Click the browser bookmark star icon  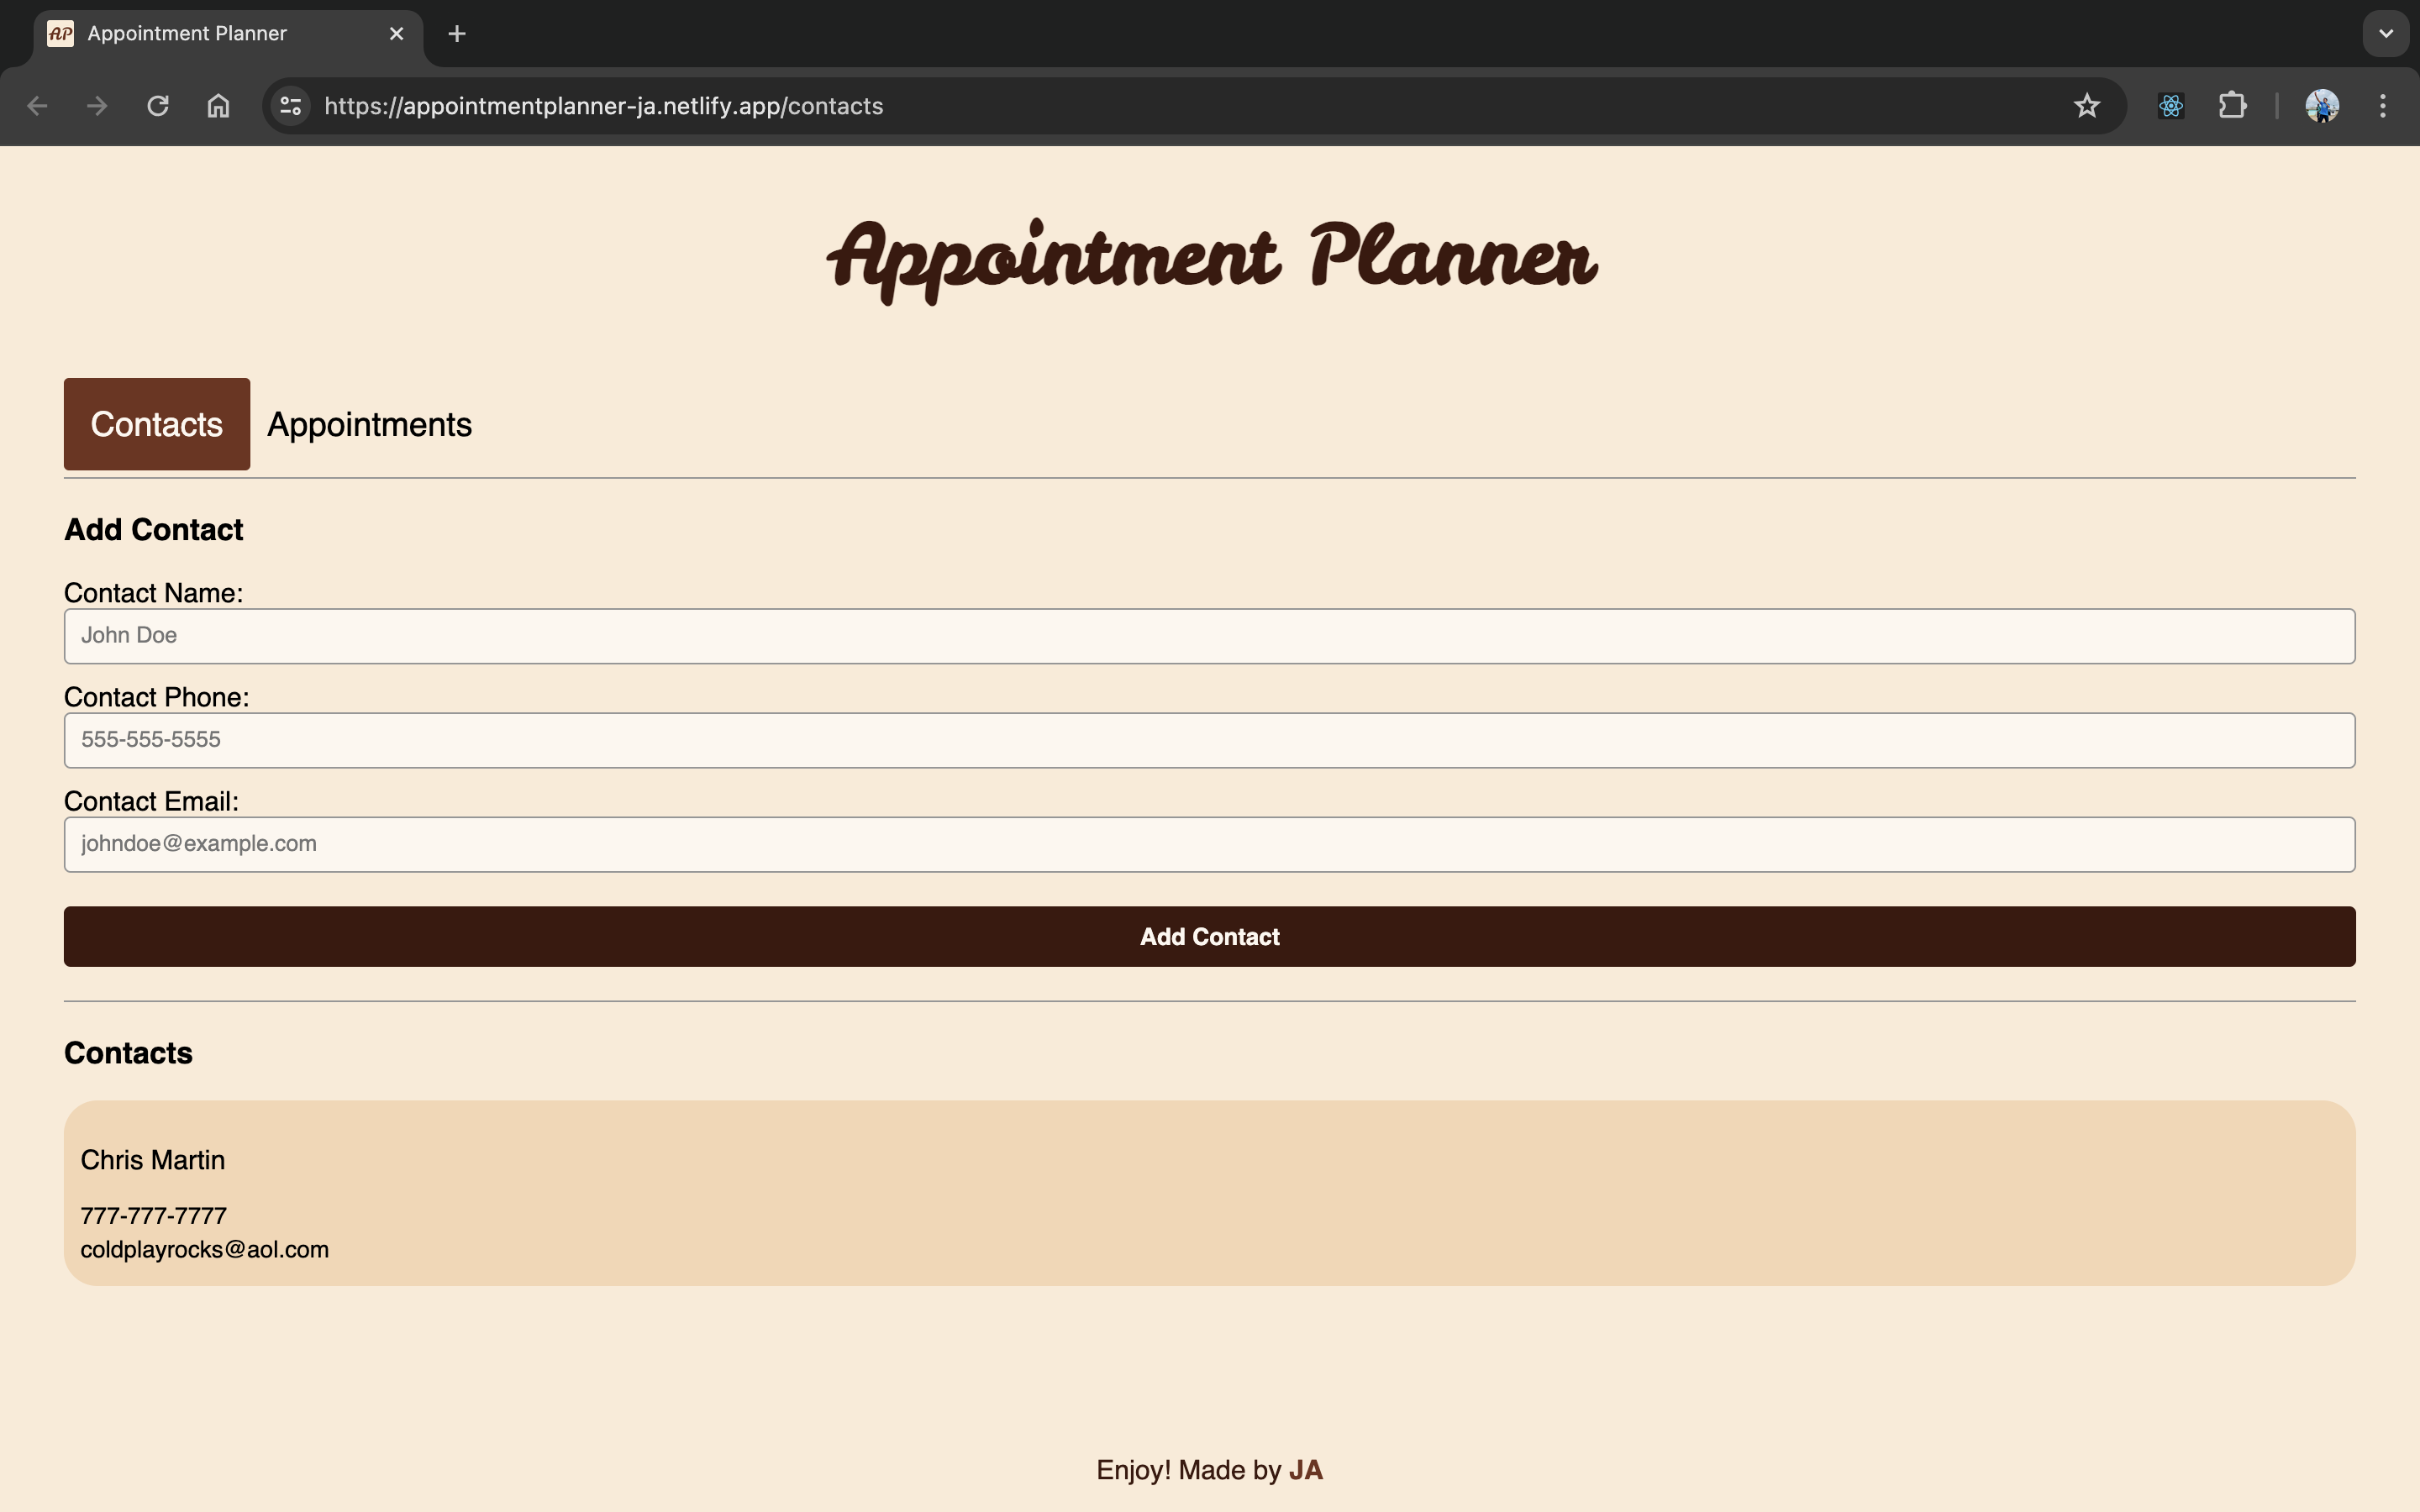click(2087, 106)
